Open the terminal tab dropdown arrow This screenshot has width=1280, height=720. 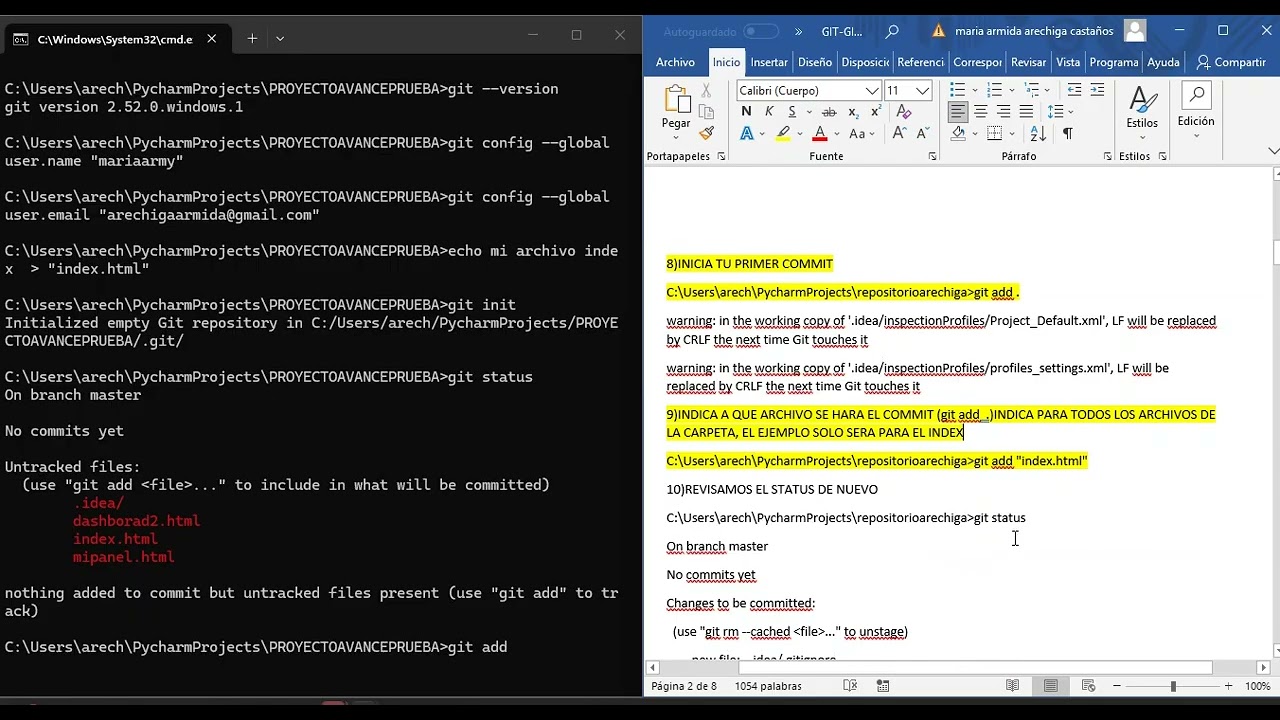[x=280, y=38]
